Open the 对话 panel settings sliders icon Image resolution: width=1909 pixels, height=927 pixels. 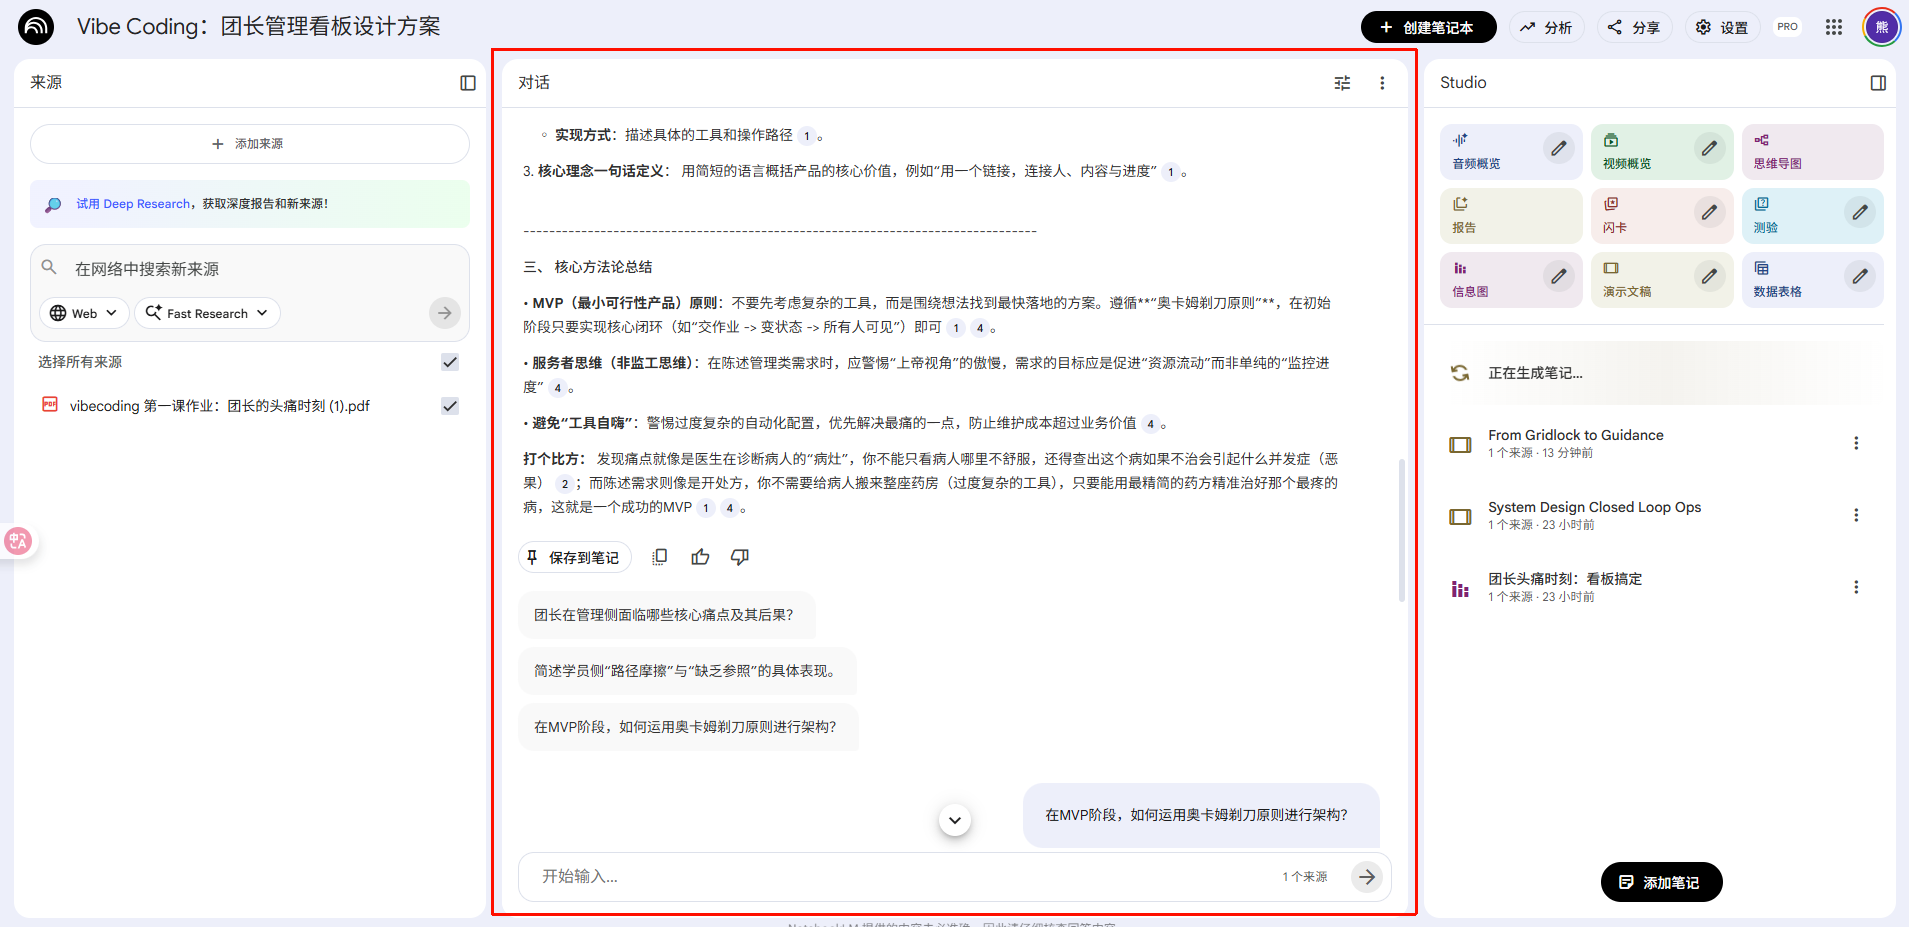(x=1342, y=83)
